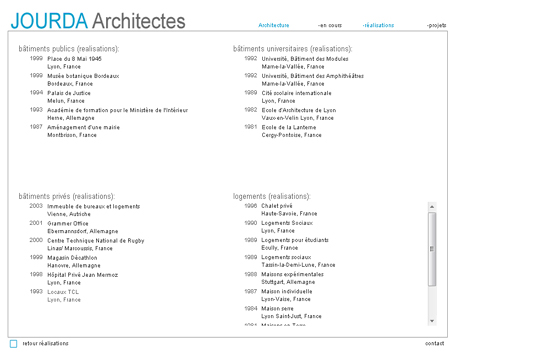The width and height of the screenshot is (550, 360).
Task: Go to the en cours section
Action: (330, 25)
